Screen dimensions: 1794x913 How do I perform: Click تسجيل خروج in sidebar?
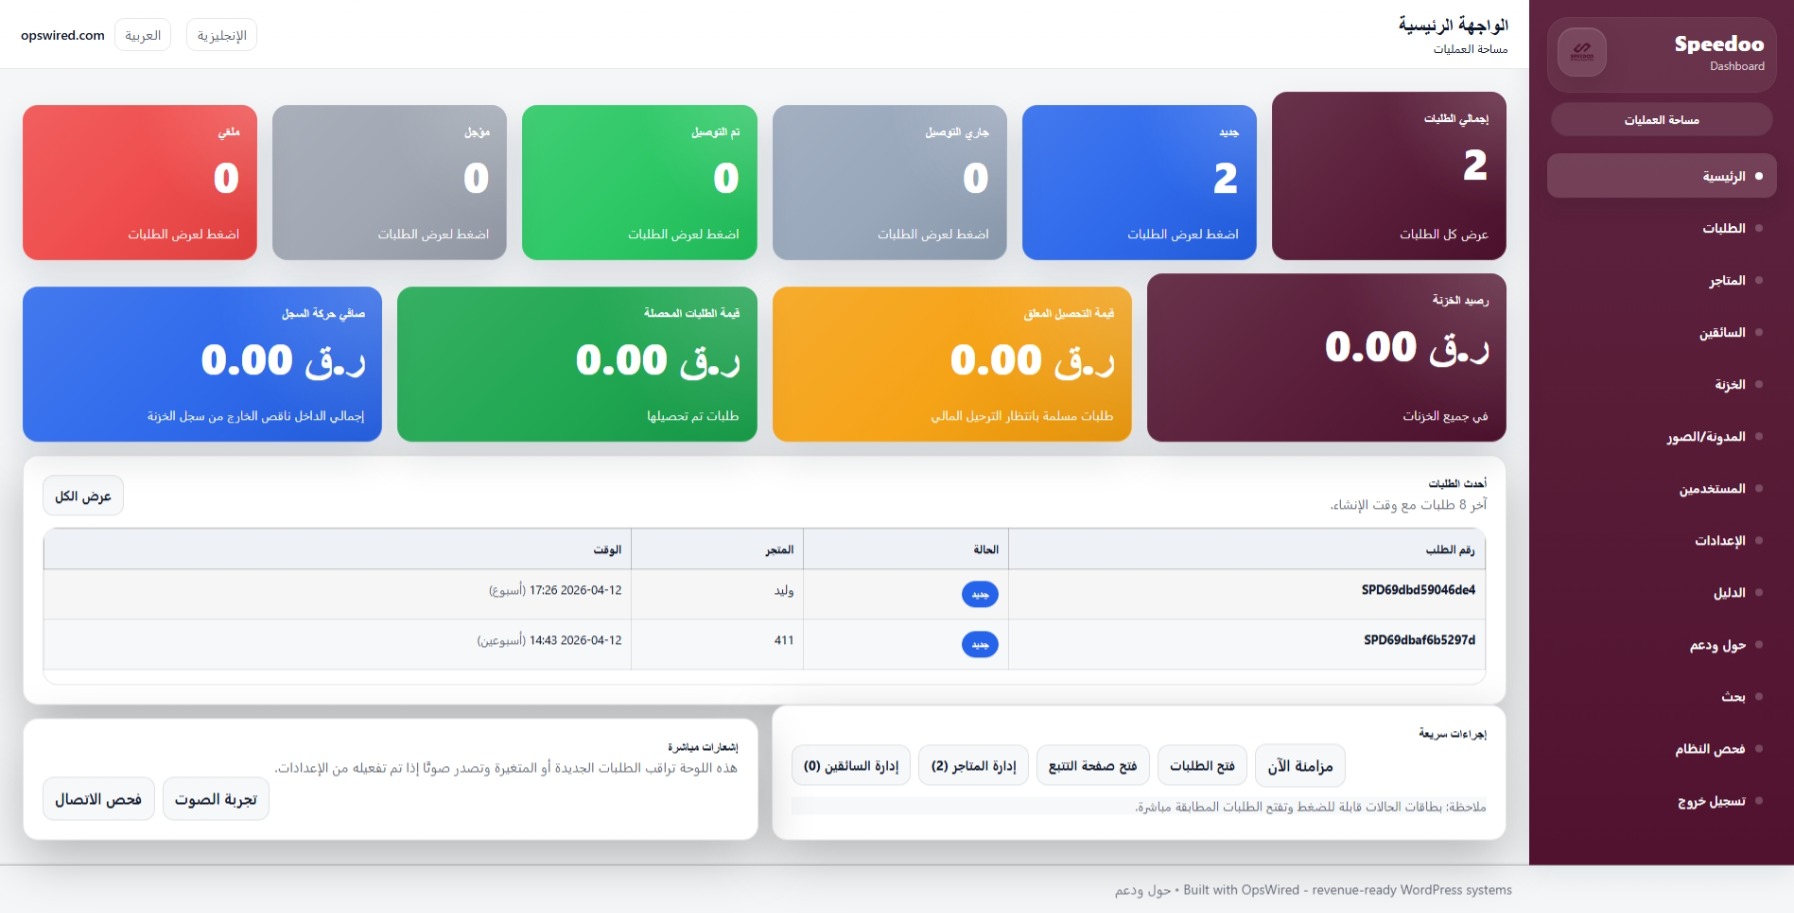click(1661, 800)
